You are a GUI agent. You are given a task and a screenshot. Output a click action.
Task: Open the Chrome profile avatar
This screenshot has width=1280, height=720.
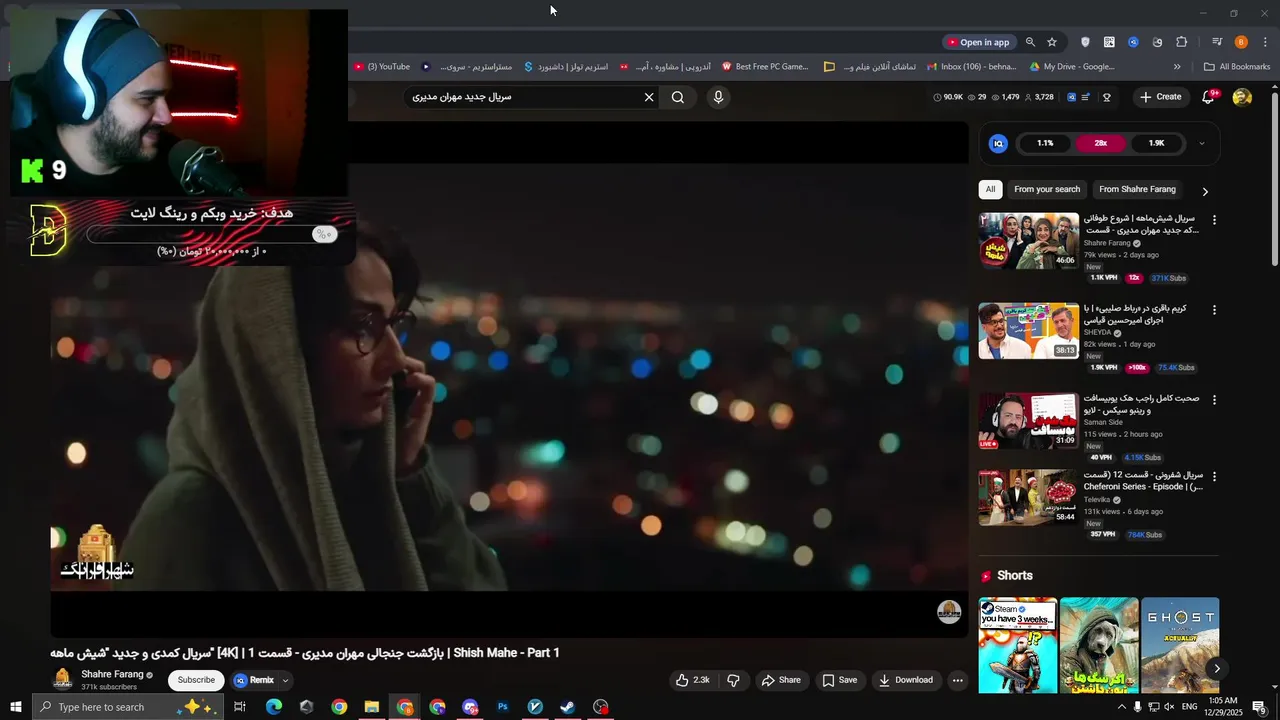point(1241,42)
